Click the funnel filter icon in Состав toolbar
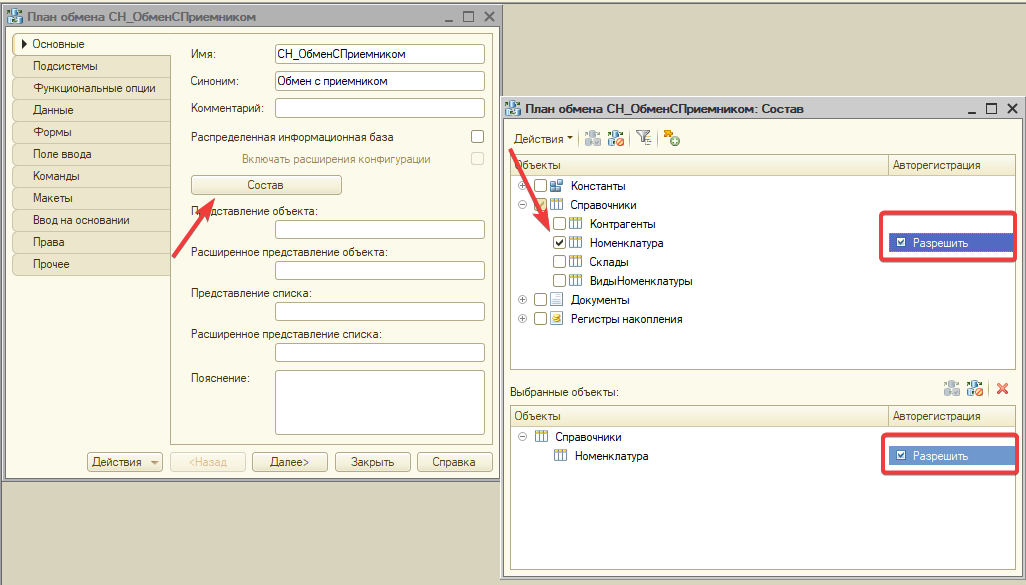Viewport: 1026px width, 585px height. click(x=644, y=139)
